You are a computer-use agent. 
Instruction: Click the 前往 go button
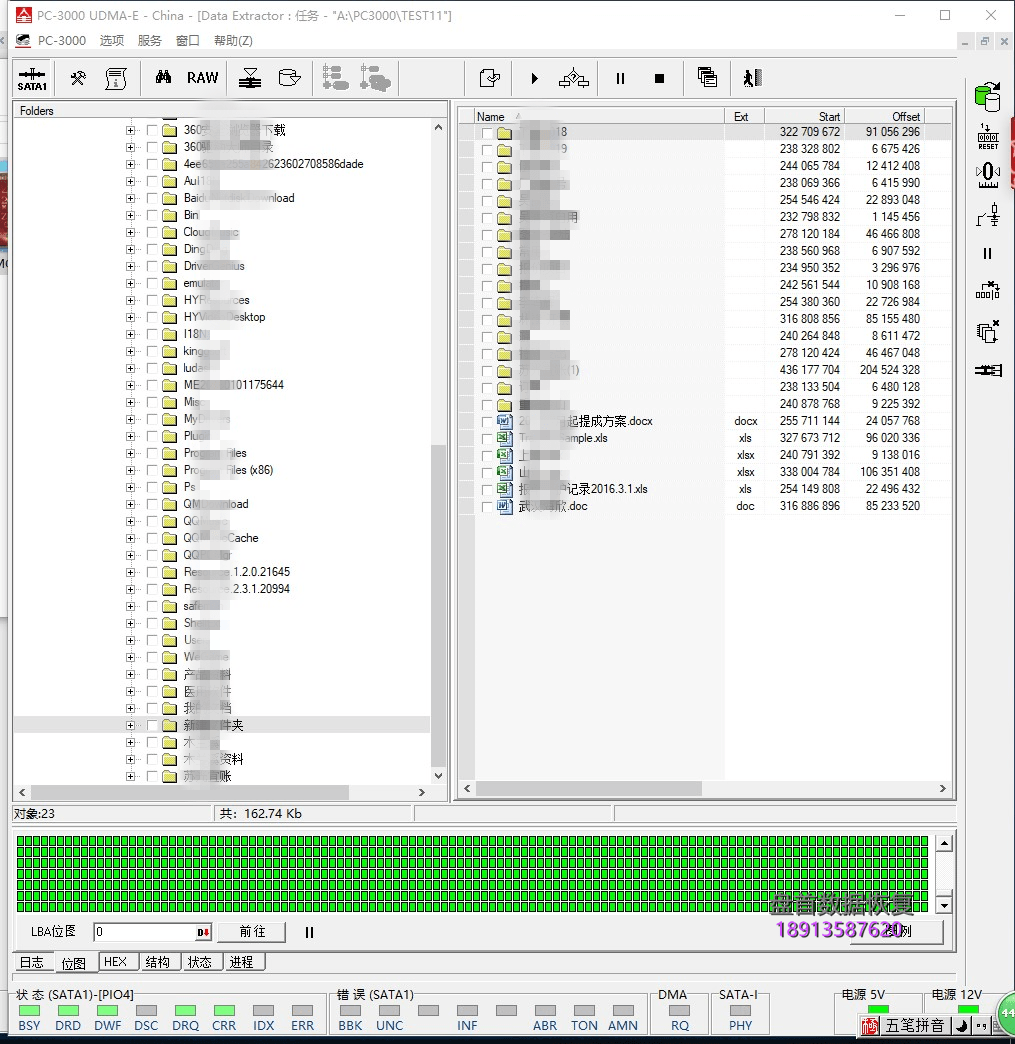(x=252, y=931)
